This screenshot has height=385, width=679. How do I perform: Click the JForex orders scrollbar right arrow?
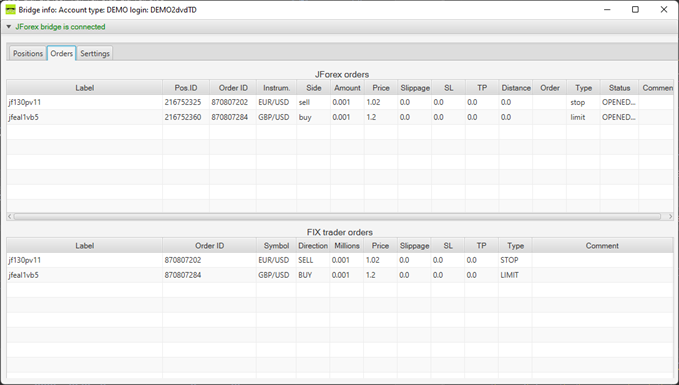670,216
